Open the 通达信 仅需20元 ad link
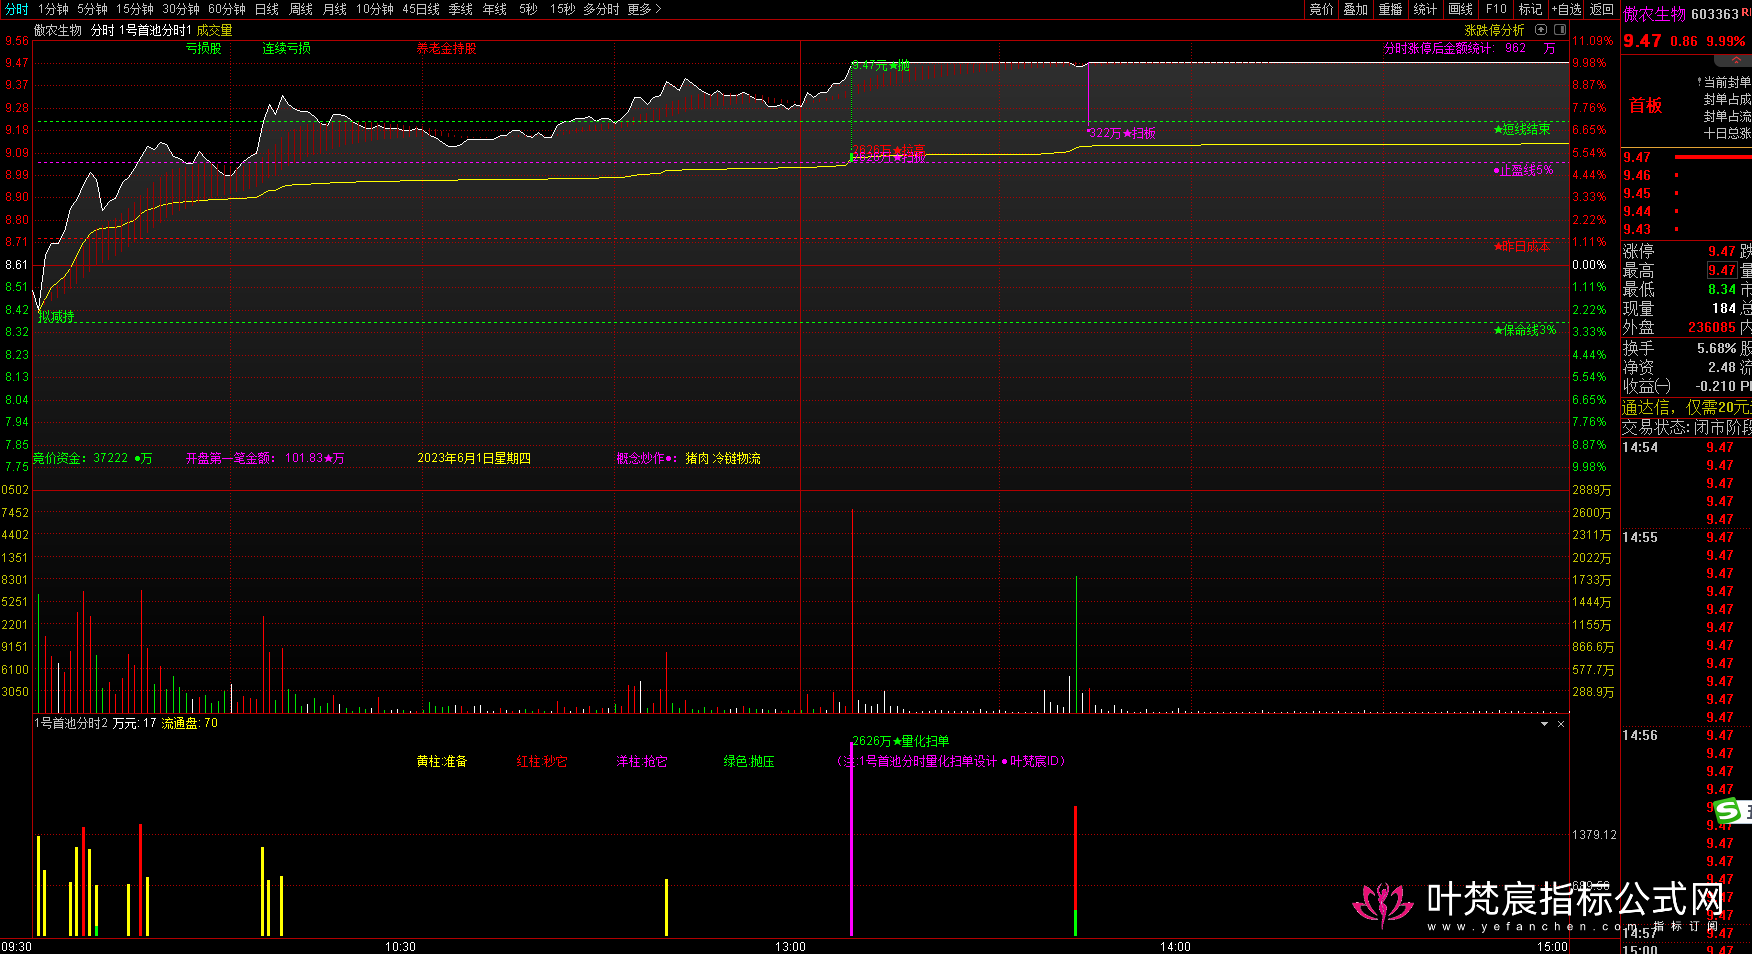The height and width of the screenshot is (954, 1752). coord(1686,407)
